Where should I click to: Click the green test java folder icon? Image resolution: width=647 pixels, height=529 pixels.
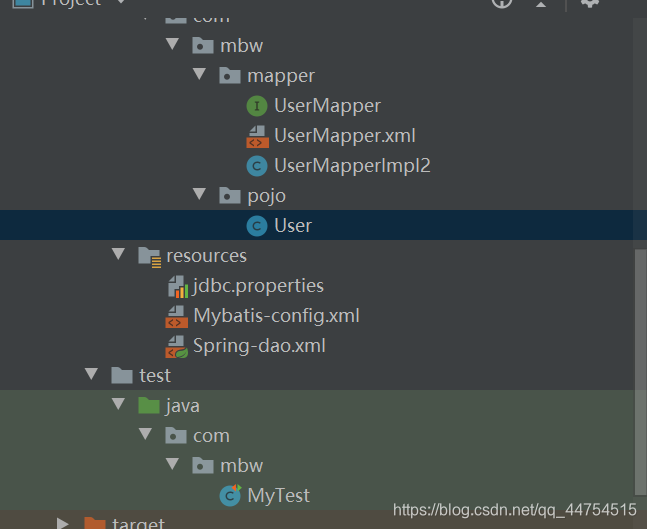[x=149, y=406]
